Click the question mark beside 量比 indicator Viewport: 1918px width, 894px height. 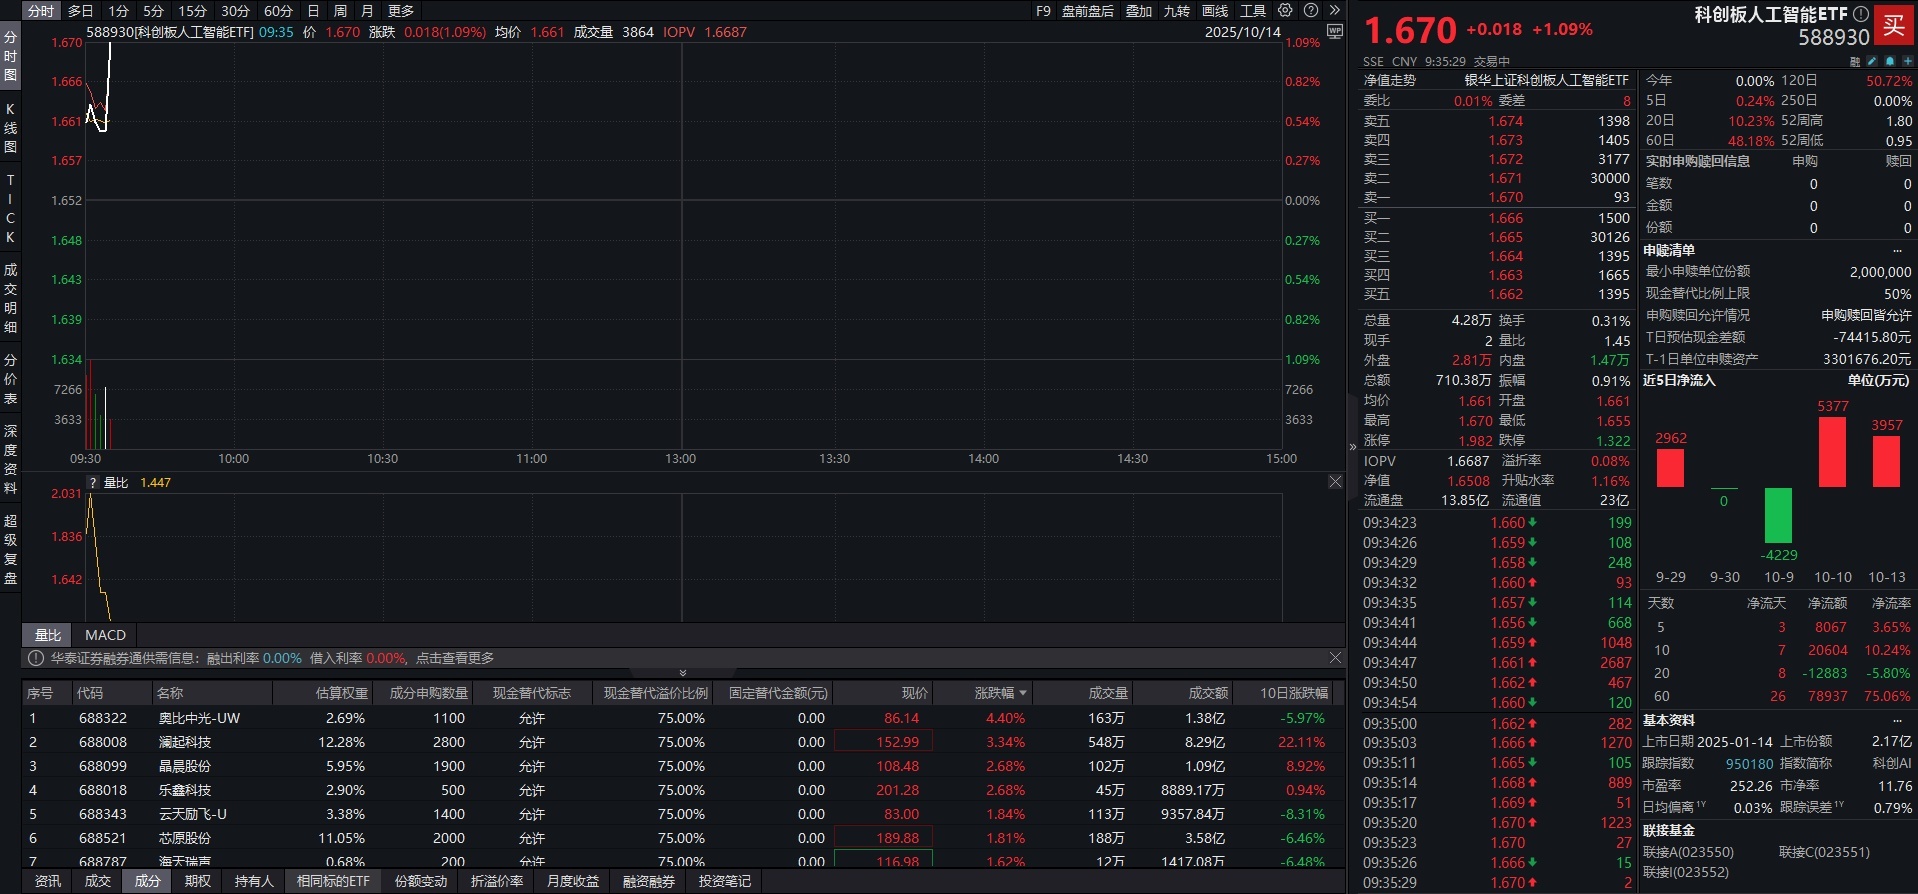93,483
